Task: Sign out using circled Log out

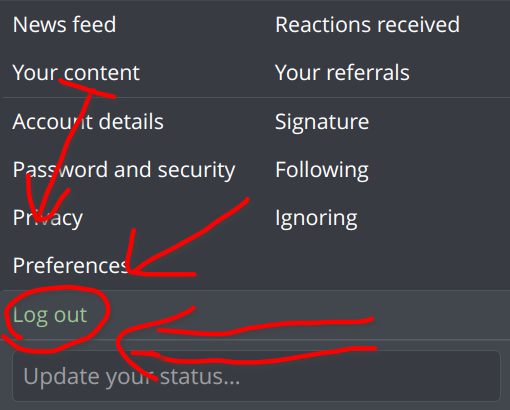Action: click(x=50, y=315)
